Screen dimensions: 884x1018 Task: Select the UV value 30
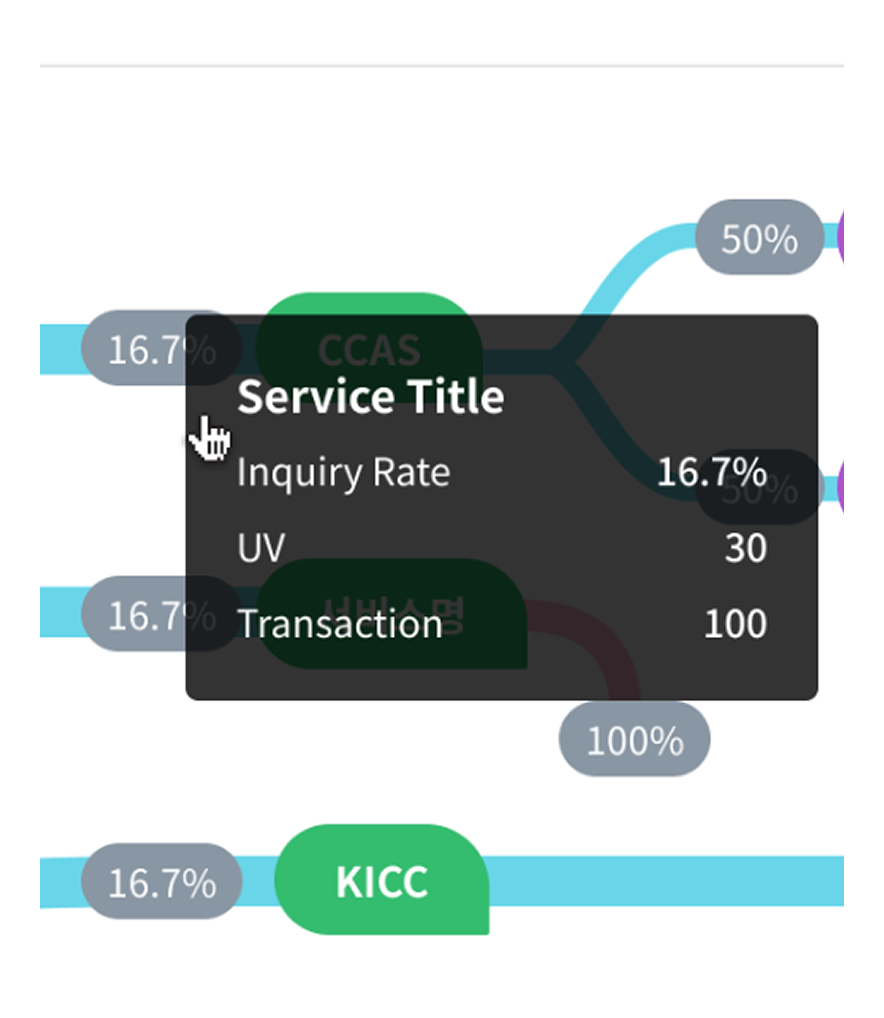pos(746,548)
